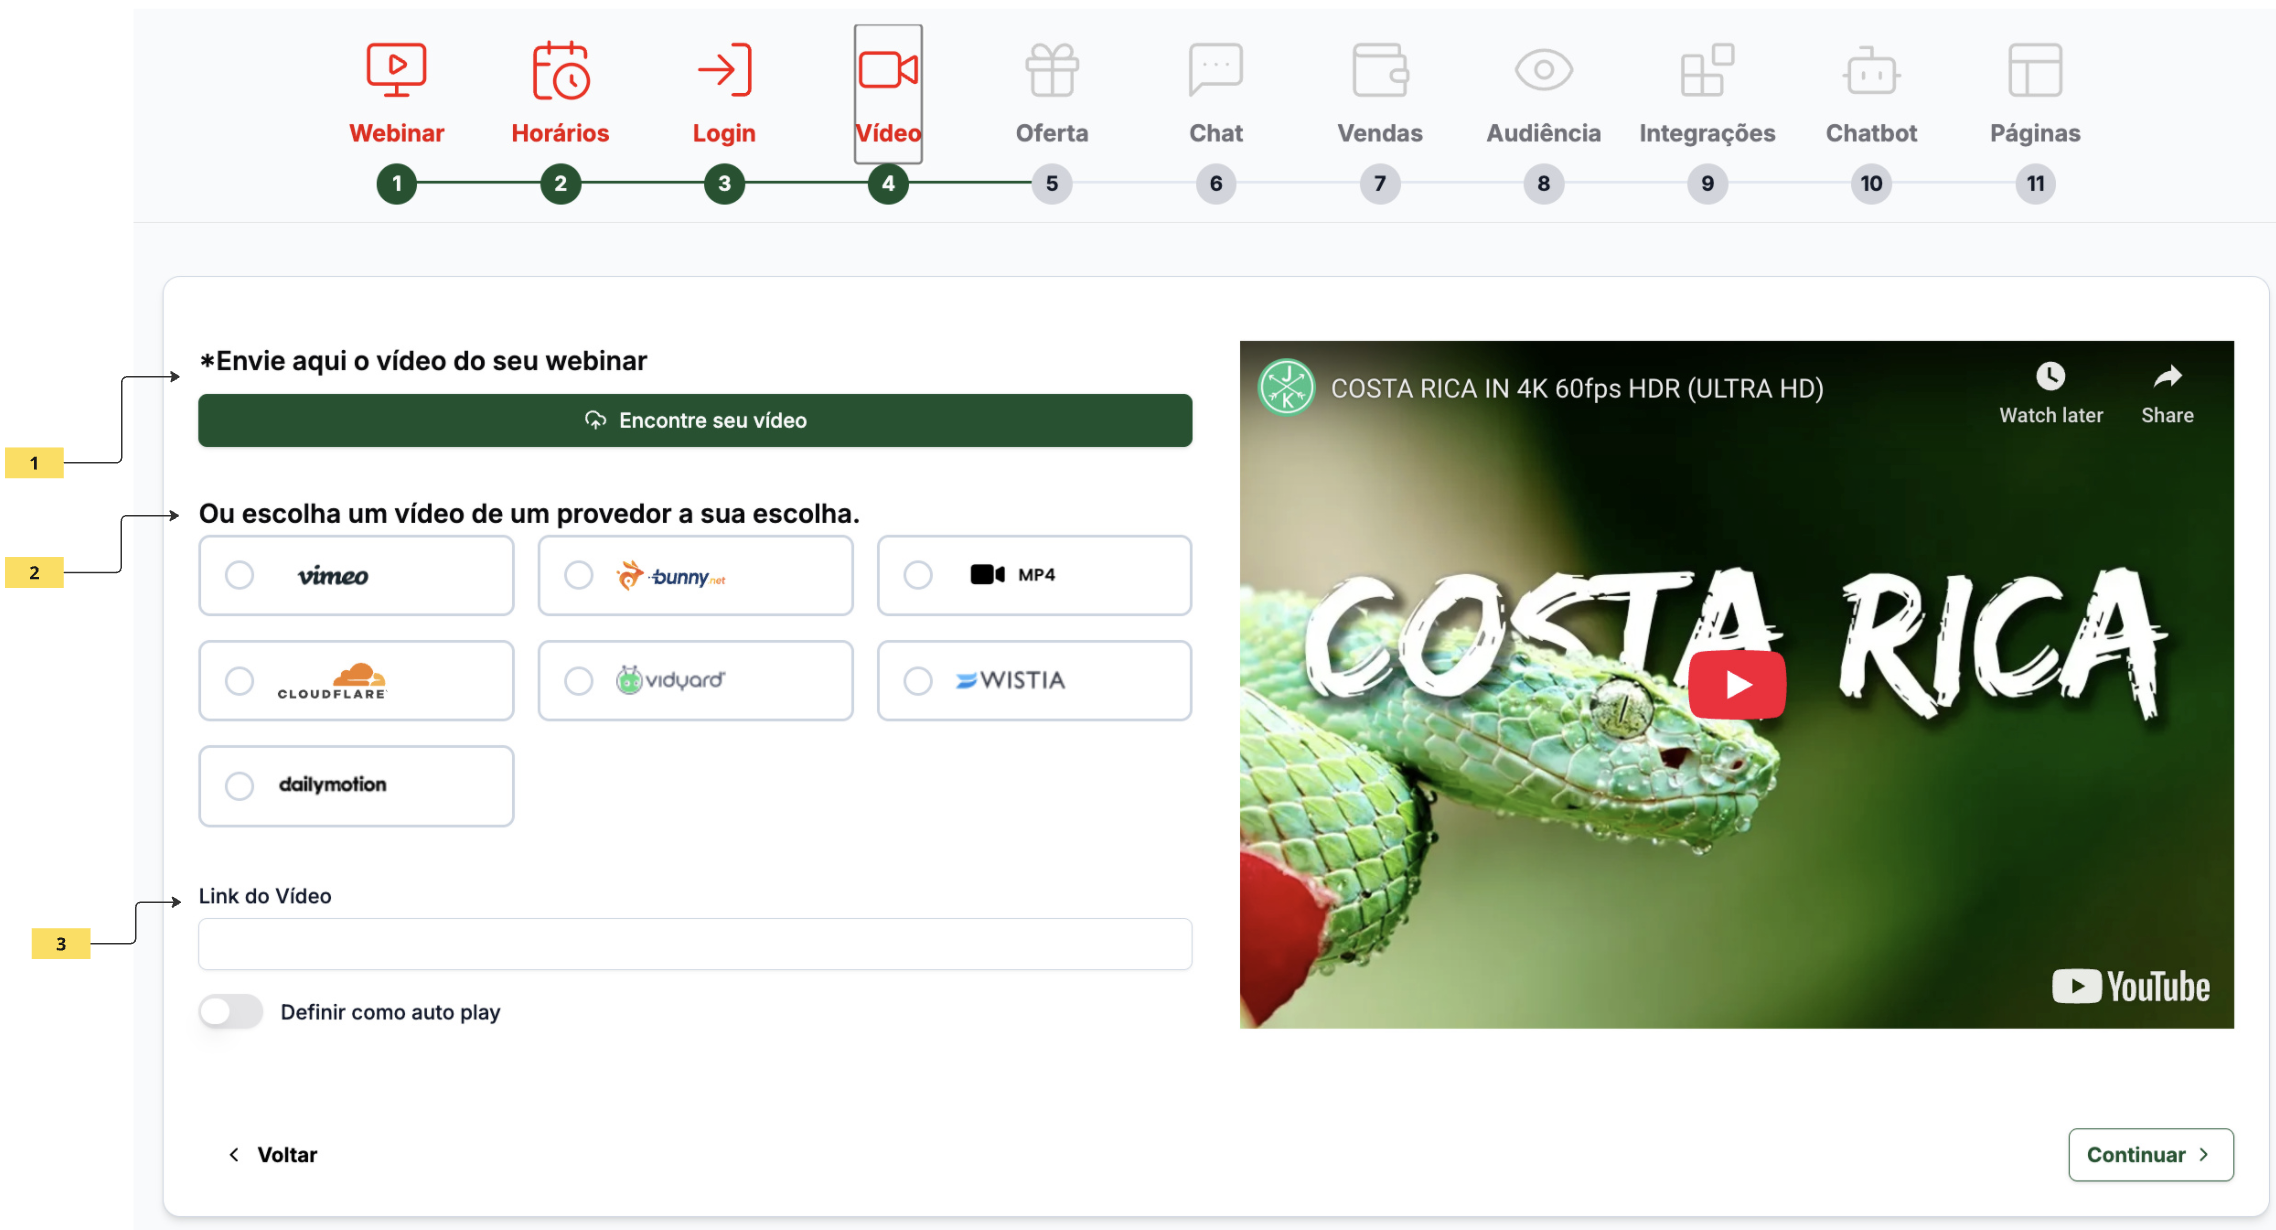2276x1230 pixels.
Task: Go to Horários calendar icon
Action: point(560,70)
